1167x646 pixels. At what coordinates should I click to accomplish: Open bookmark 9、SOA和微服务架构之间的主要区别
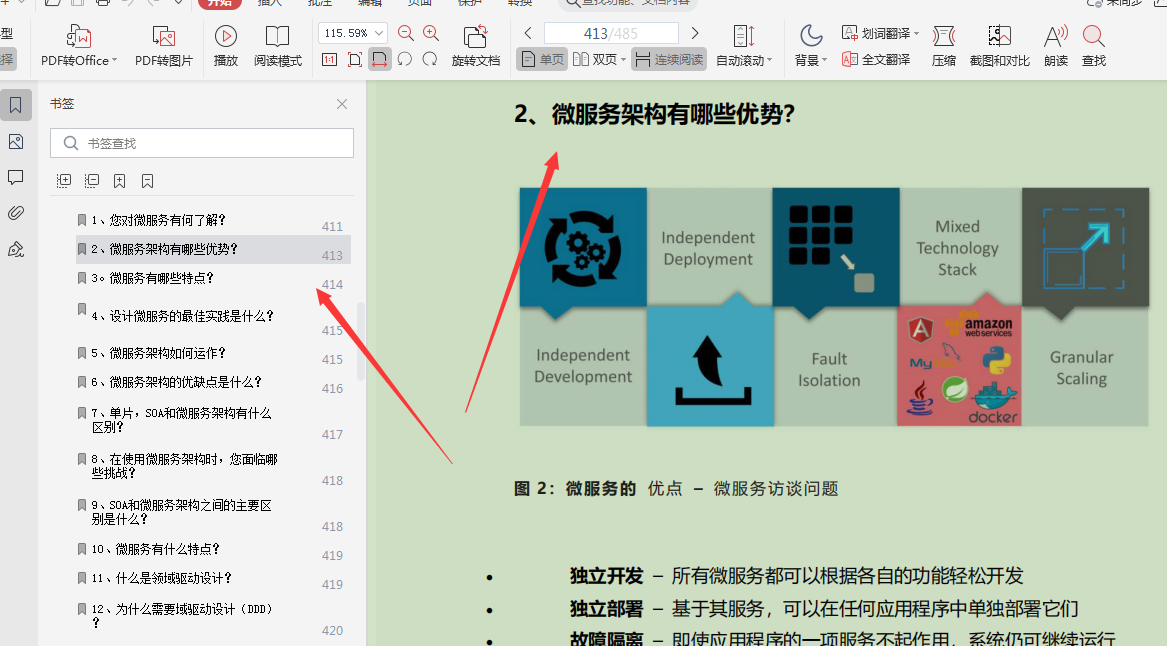(181, 512)
